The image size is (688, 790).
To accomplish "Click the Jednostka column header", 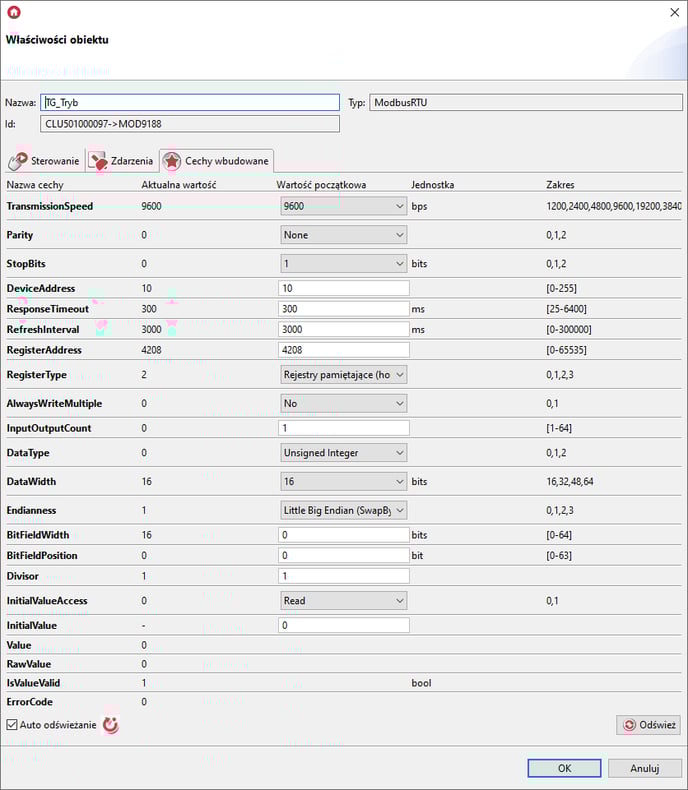I will coord(433,185).
